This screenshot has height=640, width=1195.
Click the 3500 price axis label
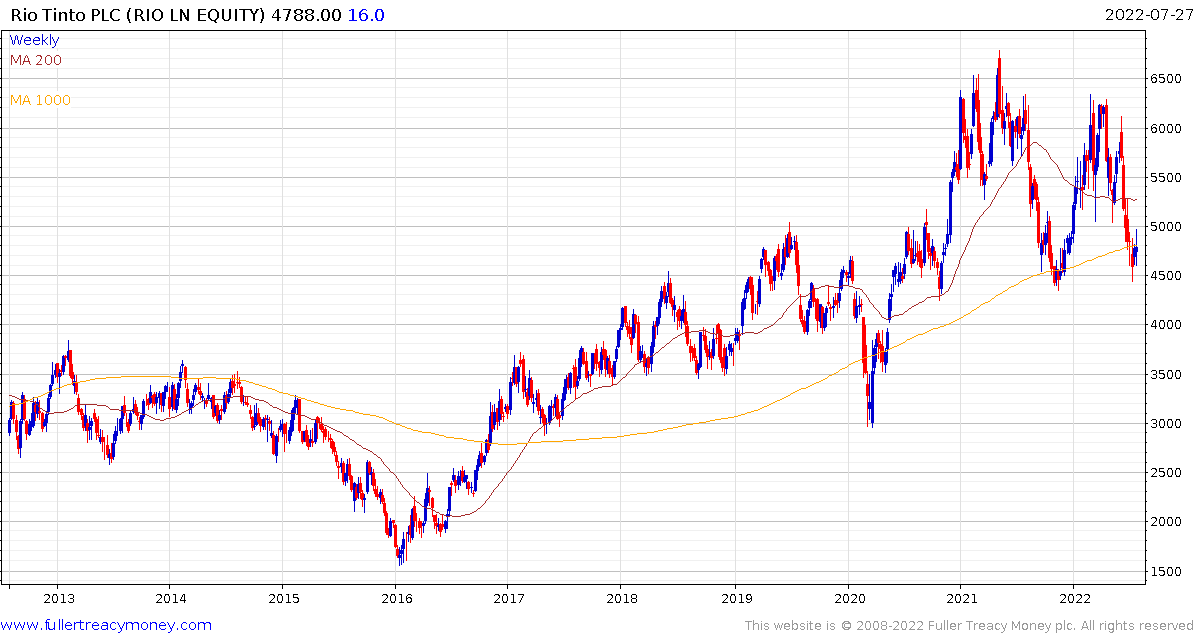(x=1168, y=374)
